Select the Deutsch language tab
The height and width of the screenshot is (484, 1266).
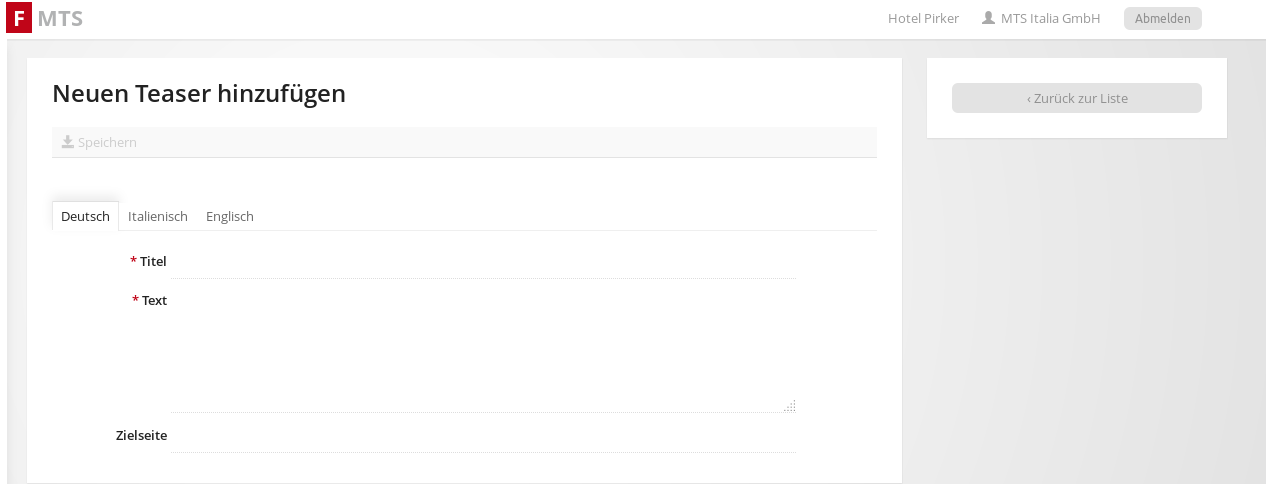click(x=85, y=216)
